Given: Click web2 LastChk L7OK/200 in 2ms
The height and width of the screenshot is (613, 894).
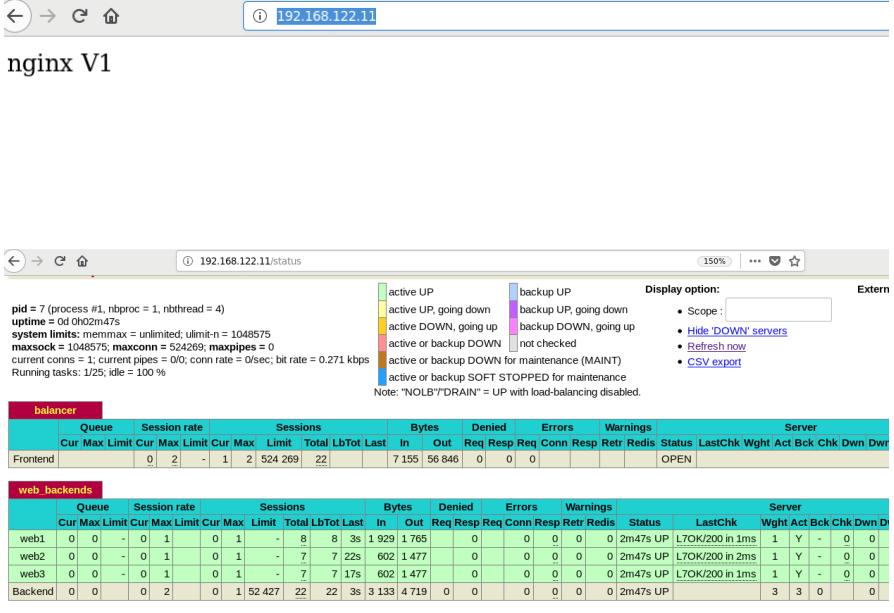Looking at the screenshot, I should click(x=716, y=556).
